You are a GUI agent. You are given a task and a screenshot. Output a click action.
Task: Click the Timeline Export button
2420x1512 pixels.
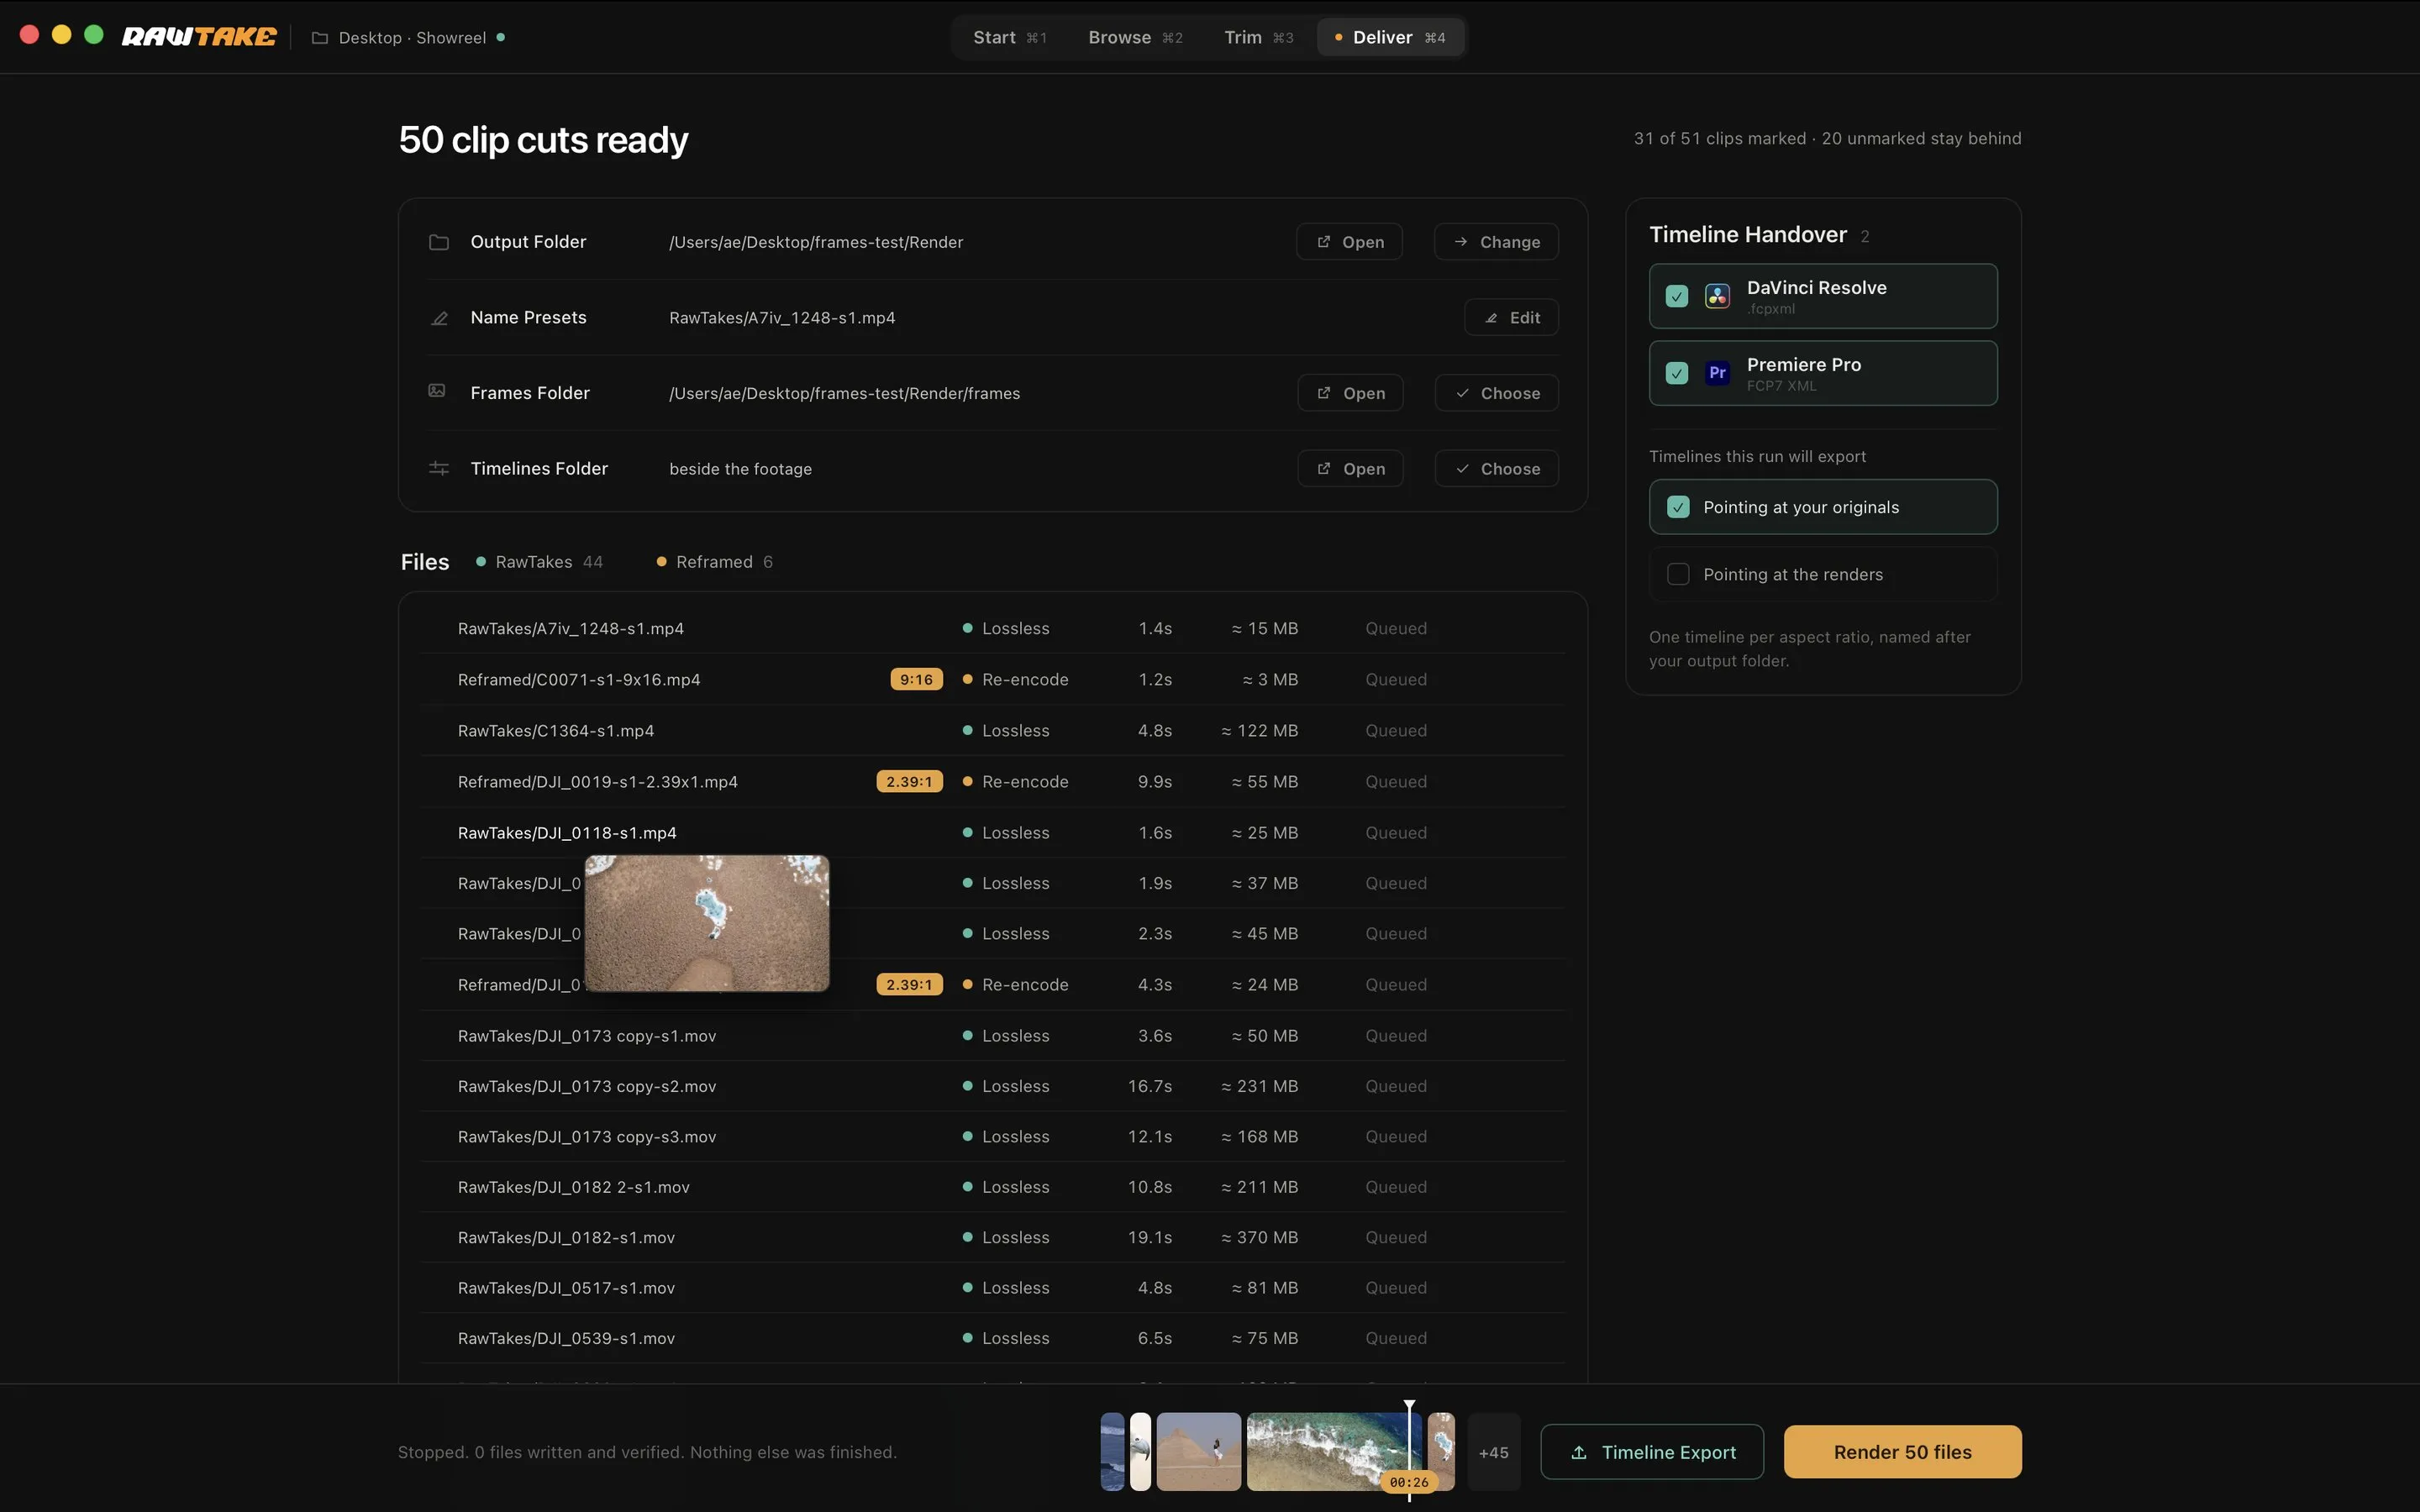click(1652, 1452)
